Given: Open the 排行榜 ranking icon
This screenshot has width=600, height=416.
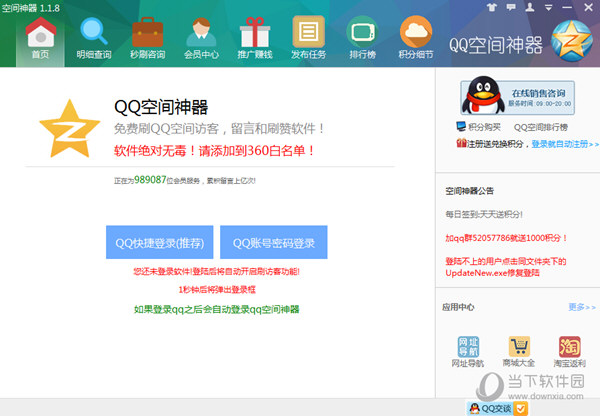Looking at the screenshot, I should (362, 38).
